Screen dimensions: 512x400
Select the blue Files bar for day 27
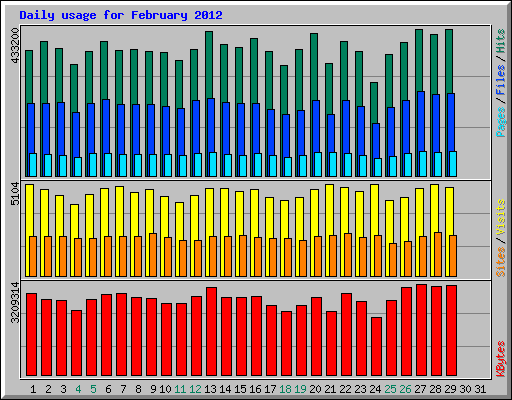421,121
